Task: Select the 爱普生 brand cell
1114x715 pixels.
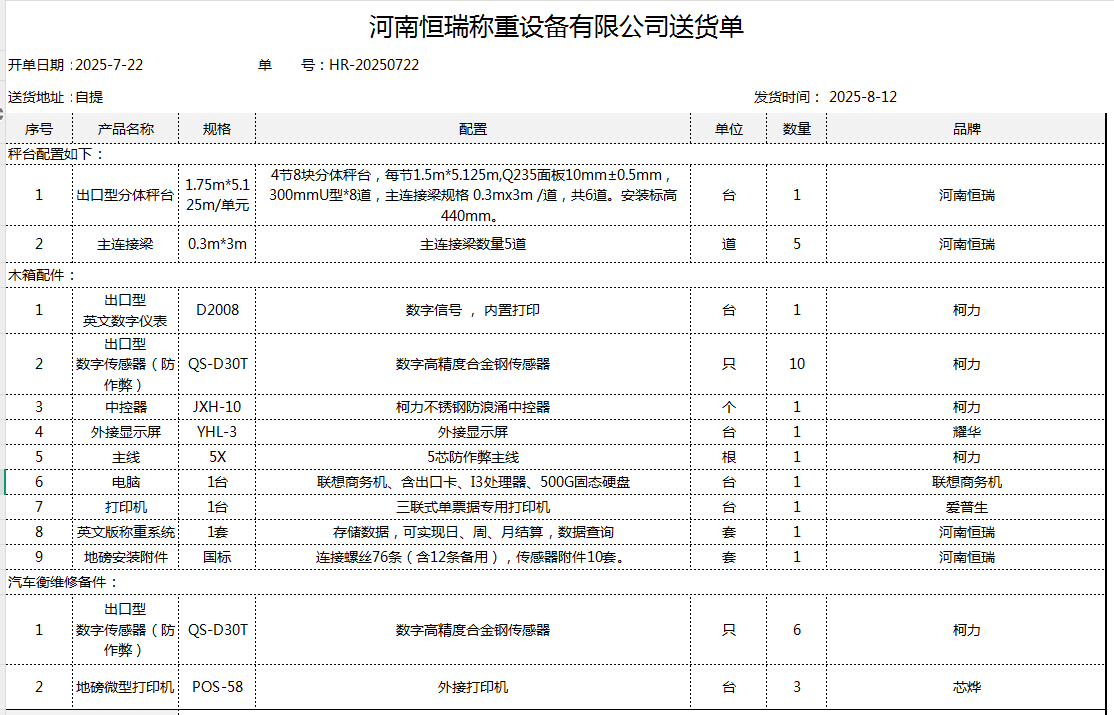Action: [x=966, y=507]
